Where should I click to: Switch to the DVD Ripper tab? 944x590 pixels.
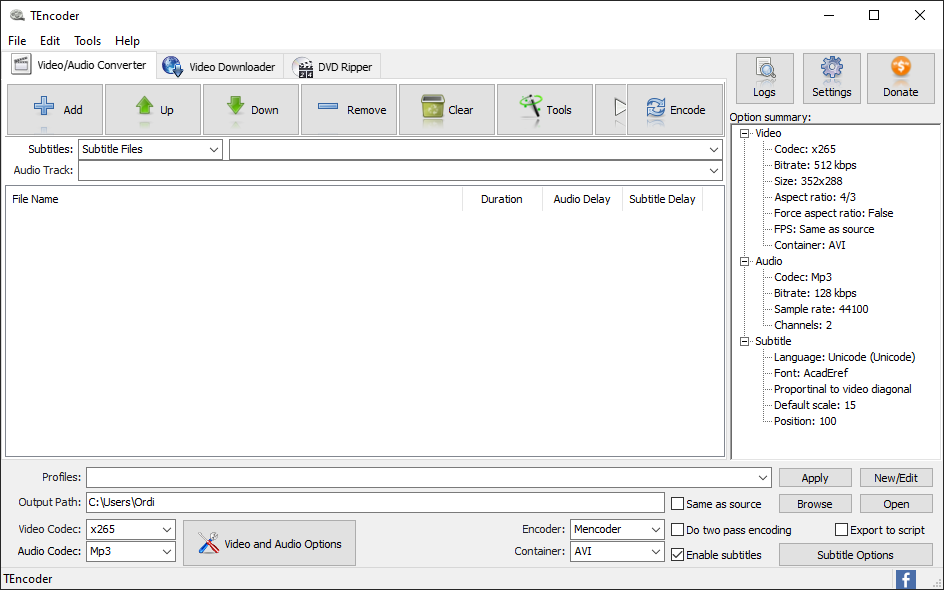point(332,67)
